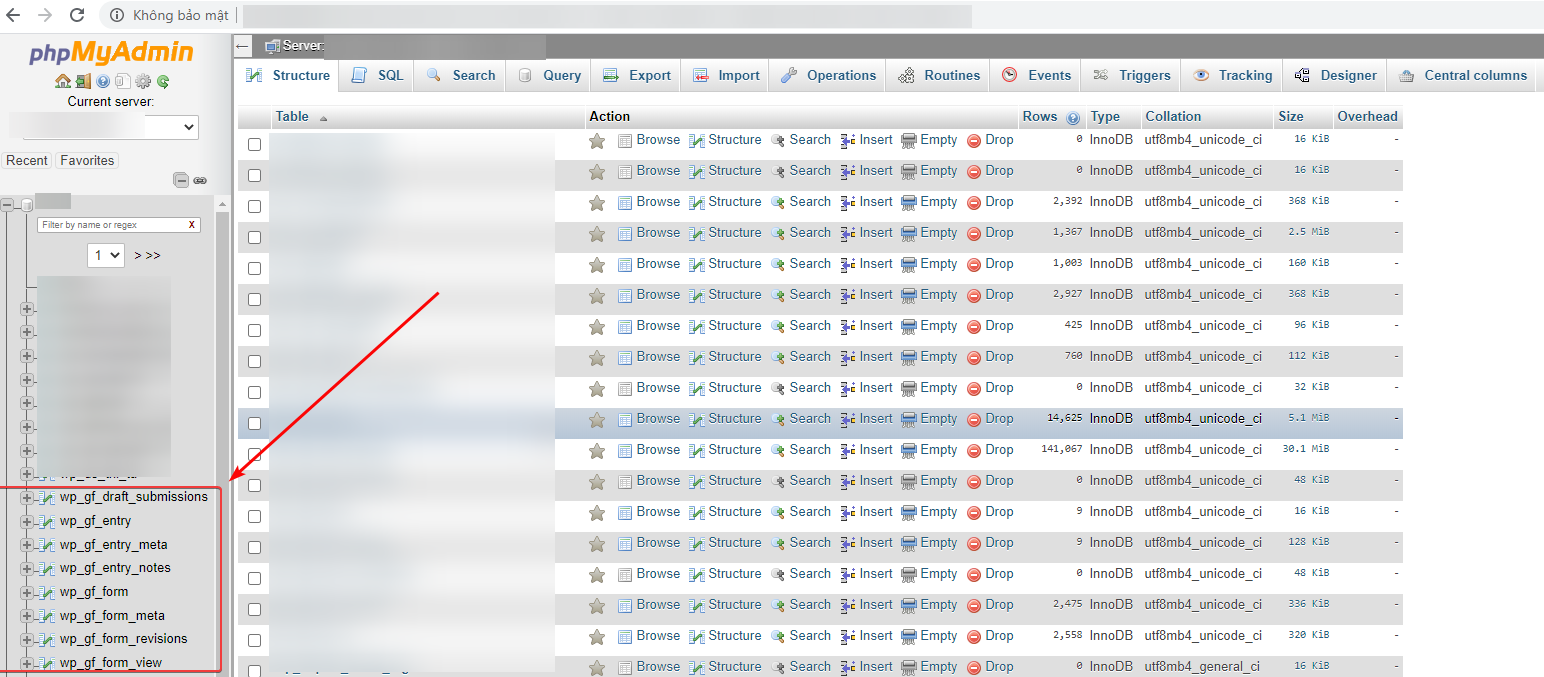1544x677 pixels.
Task: Check the box for the 1,003 rows table
Action: tap(254, 268)
